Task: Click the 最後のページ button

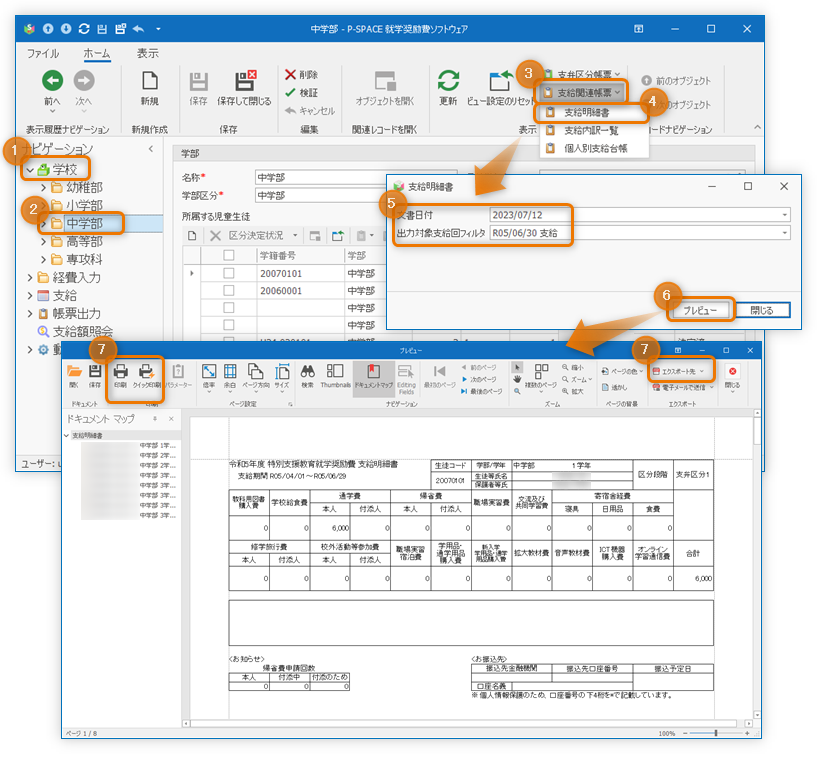Action: coord(481,391)
